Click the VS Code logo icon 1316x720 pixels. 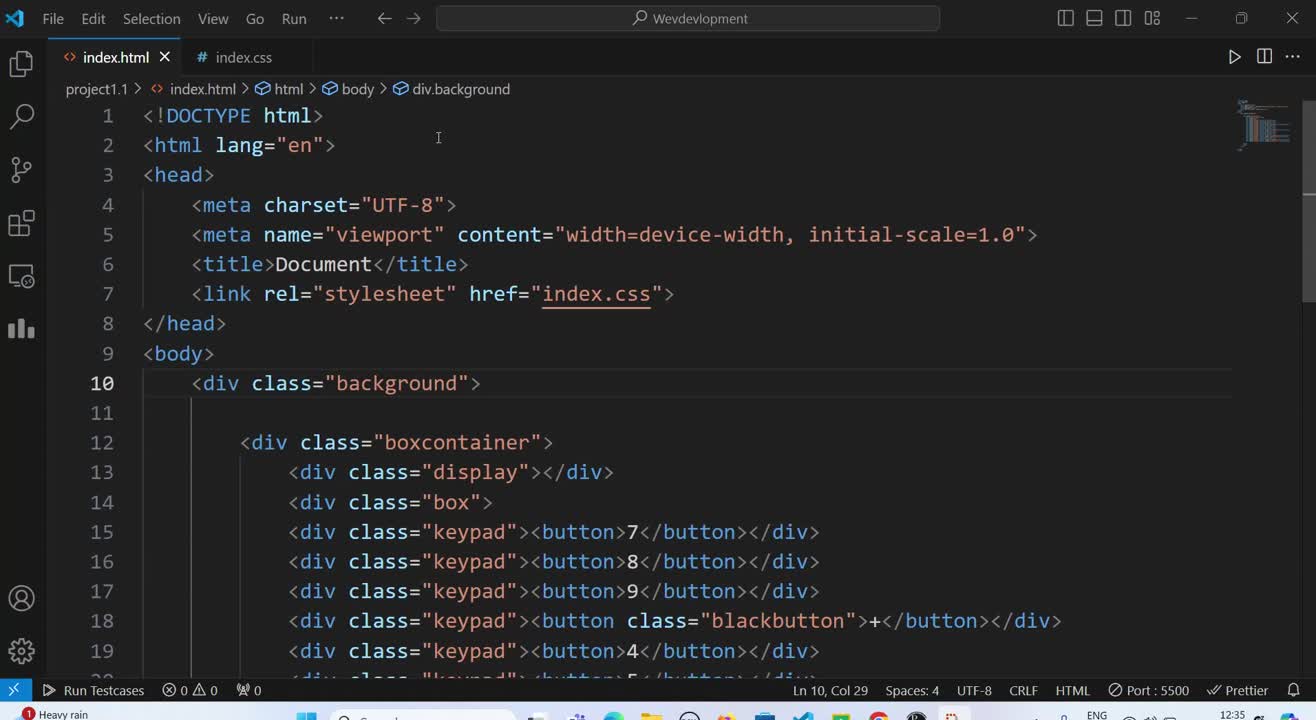coord(15,18)
